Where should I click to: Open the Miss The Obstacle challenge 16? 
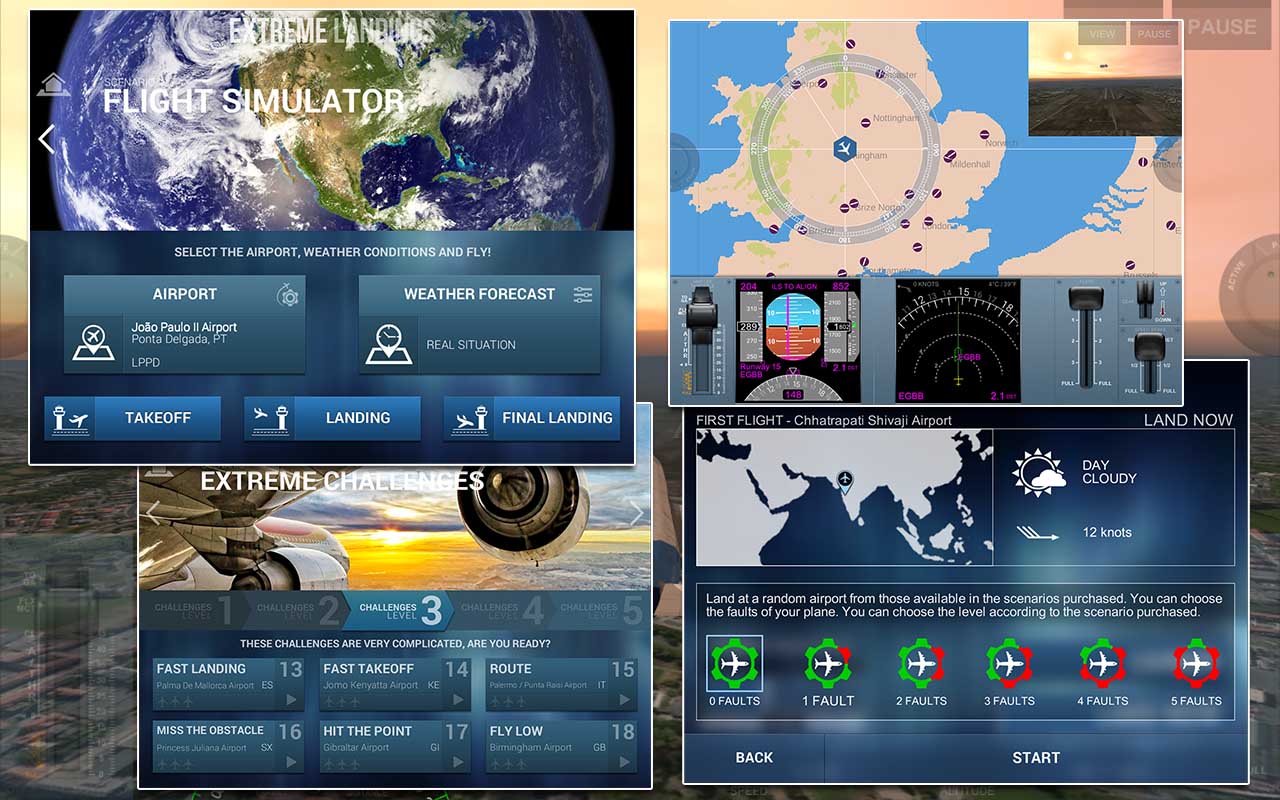(228, 746)
